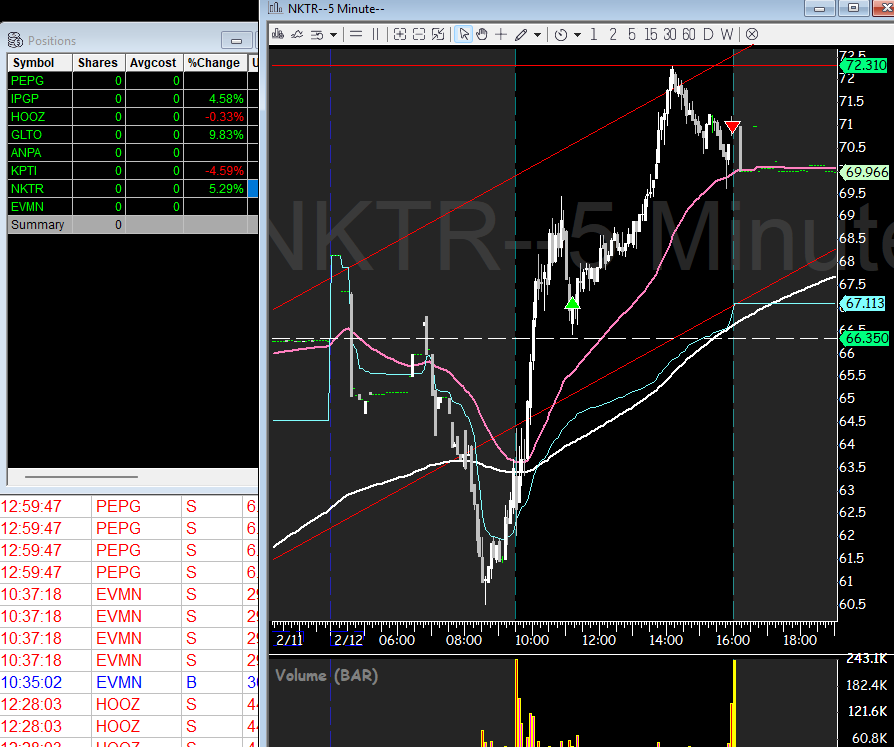Select NKTR in Positions list
The image size is (894, 747).
27,189
